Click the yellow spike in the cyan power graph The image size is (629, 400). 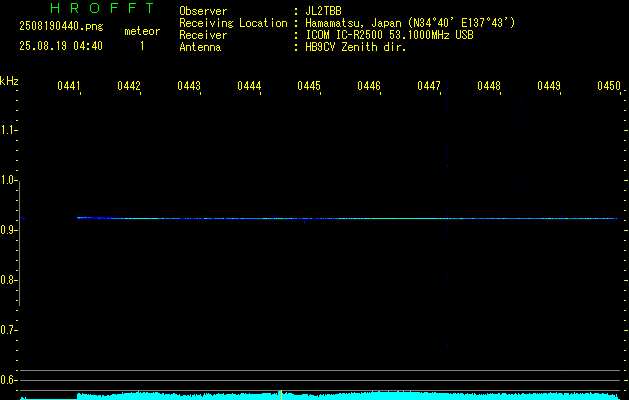[281, 395]
